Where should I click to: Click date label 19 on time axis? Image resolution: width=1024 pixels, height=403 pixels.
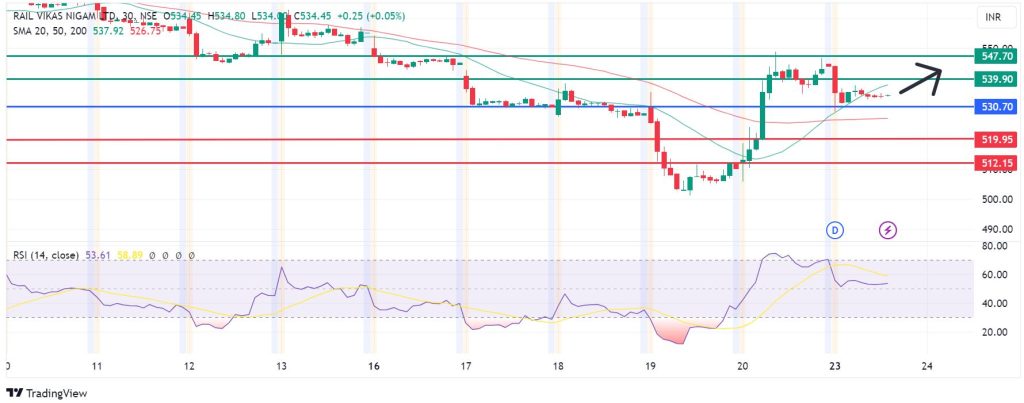pos(649,366)
